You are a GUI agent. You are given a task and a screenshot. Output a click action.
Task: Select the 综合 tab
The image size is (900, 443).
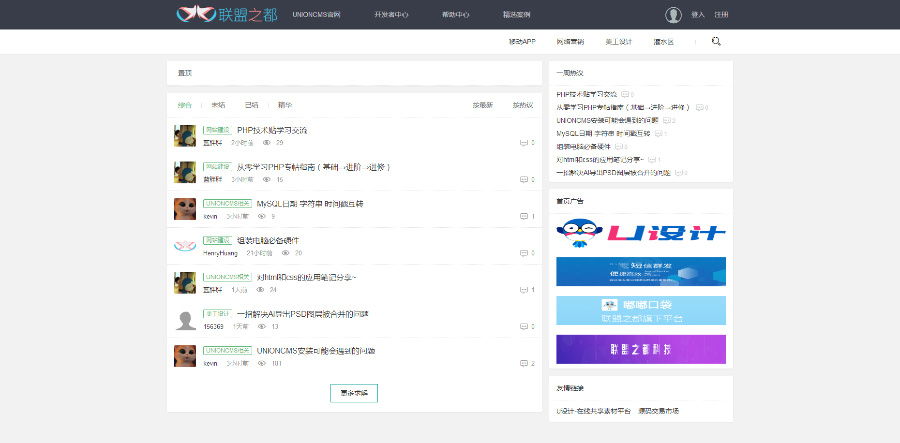click(x=185, y=105)
